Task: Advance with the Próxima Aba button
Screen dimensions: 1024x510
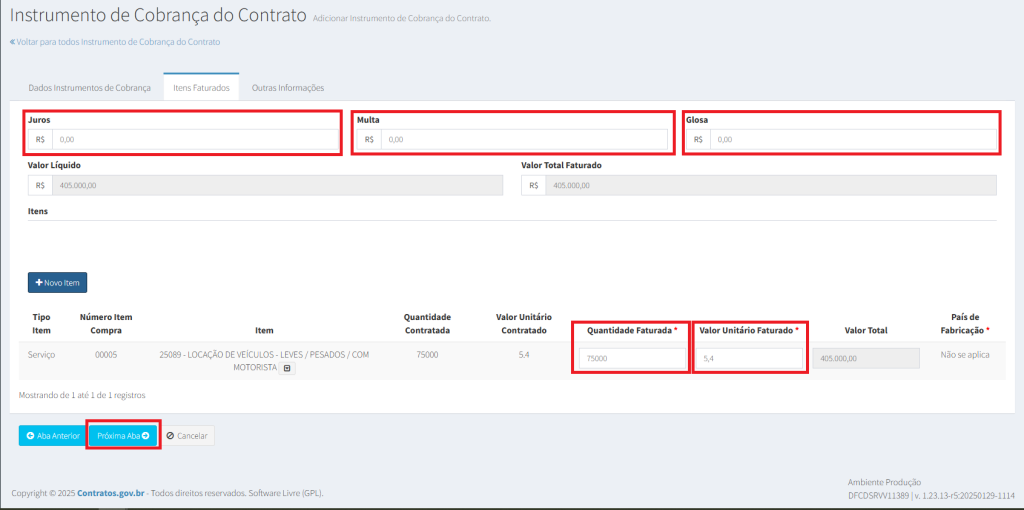Action: click(x=123, y=436)
